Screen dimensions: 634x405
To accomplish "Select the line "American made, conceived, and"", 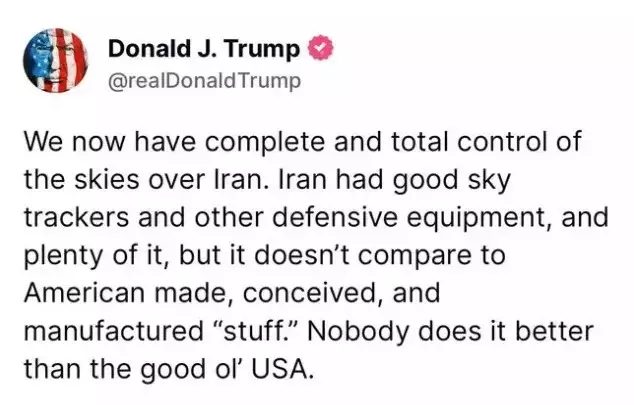I will pos(232,293).
